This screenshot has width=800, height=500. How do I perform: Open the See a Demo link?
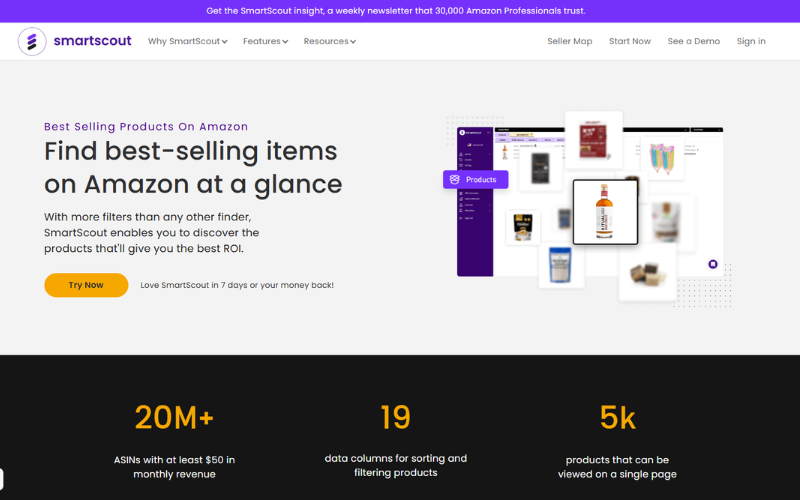tap(693, 41)
